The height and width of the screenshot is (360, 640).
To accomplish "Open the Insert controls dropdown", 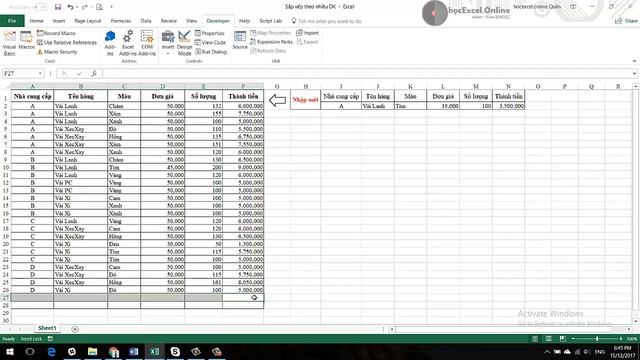I will click(168, 43).
